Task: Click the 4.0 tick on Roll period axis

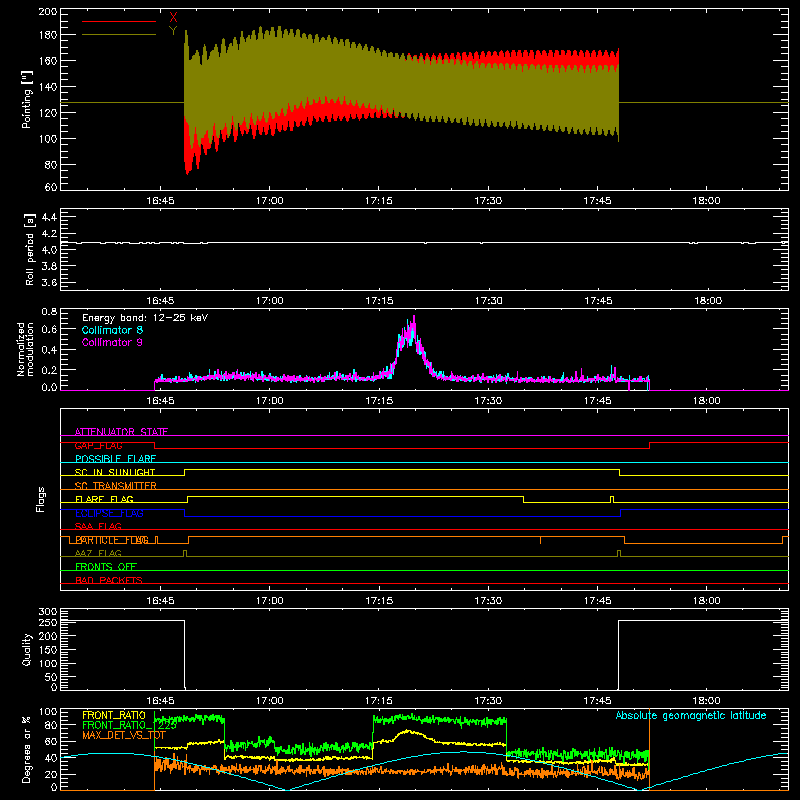Action: point(49,250)
